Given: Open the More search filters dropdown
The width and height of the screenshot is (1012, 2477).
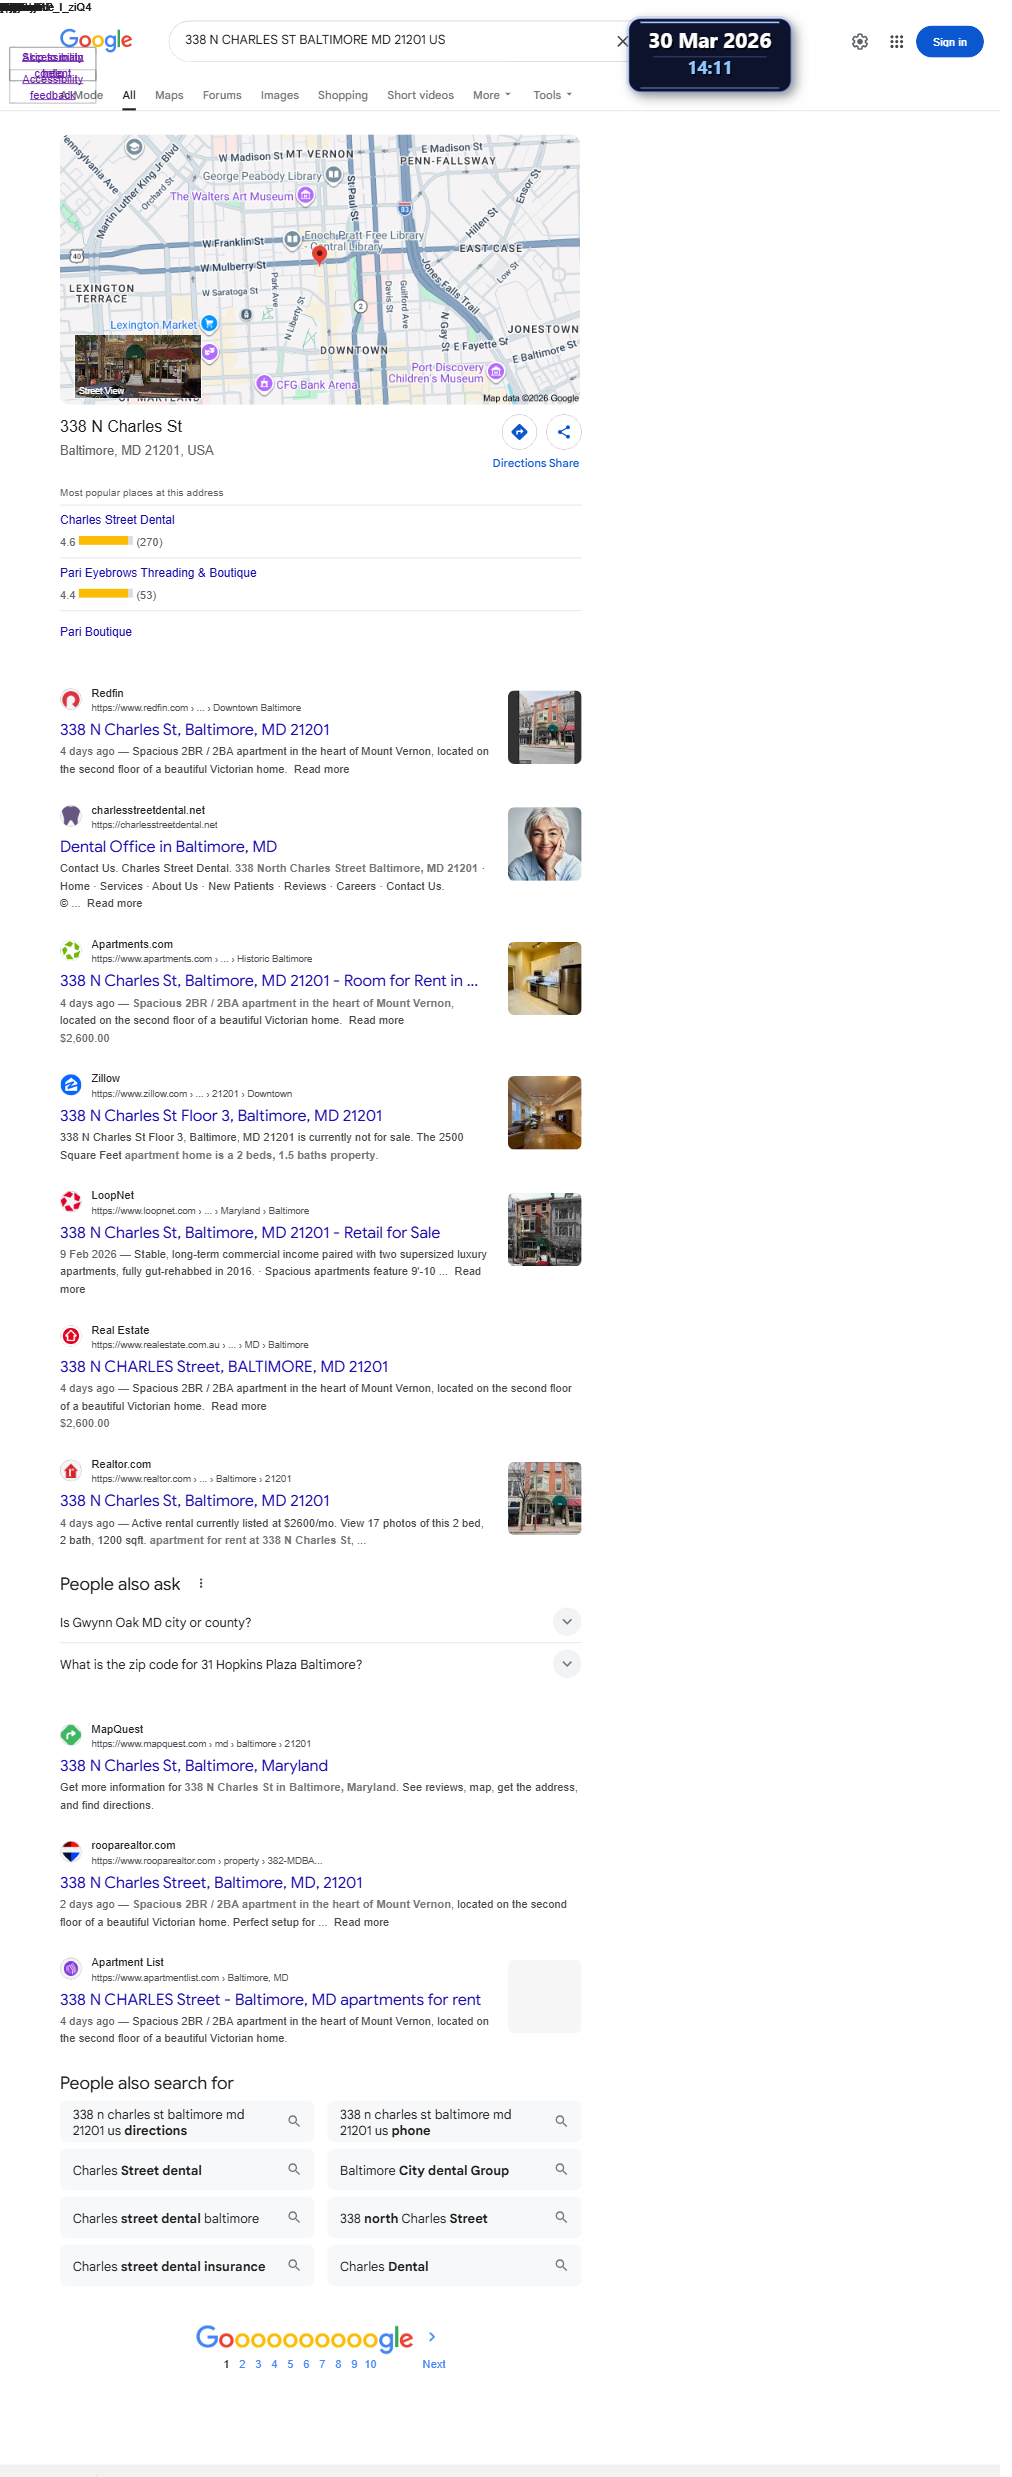Looking at the screenshot, I should (492, 95).
